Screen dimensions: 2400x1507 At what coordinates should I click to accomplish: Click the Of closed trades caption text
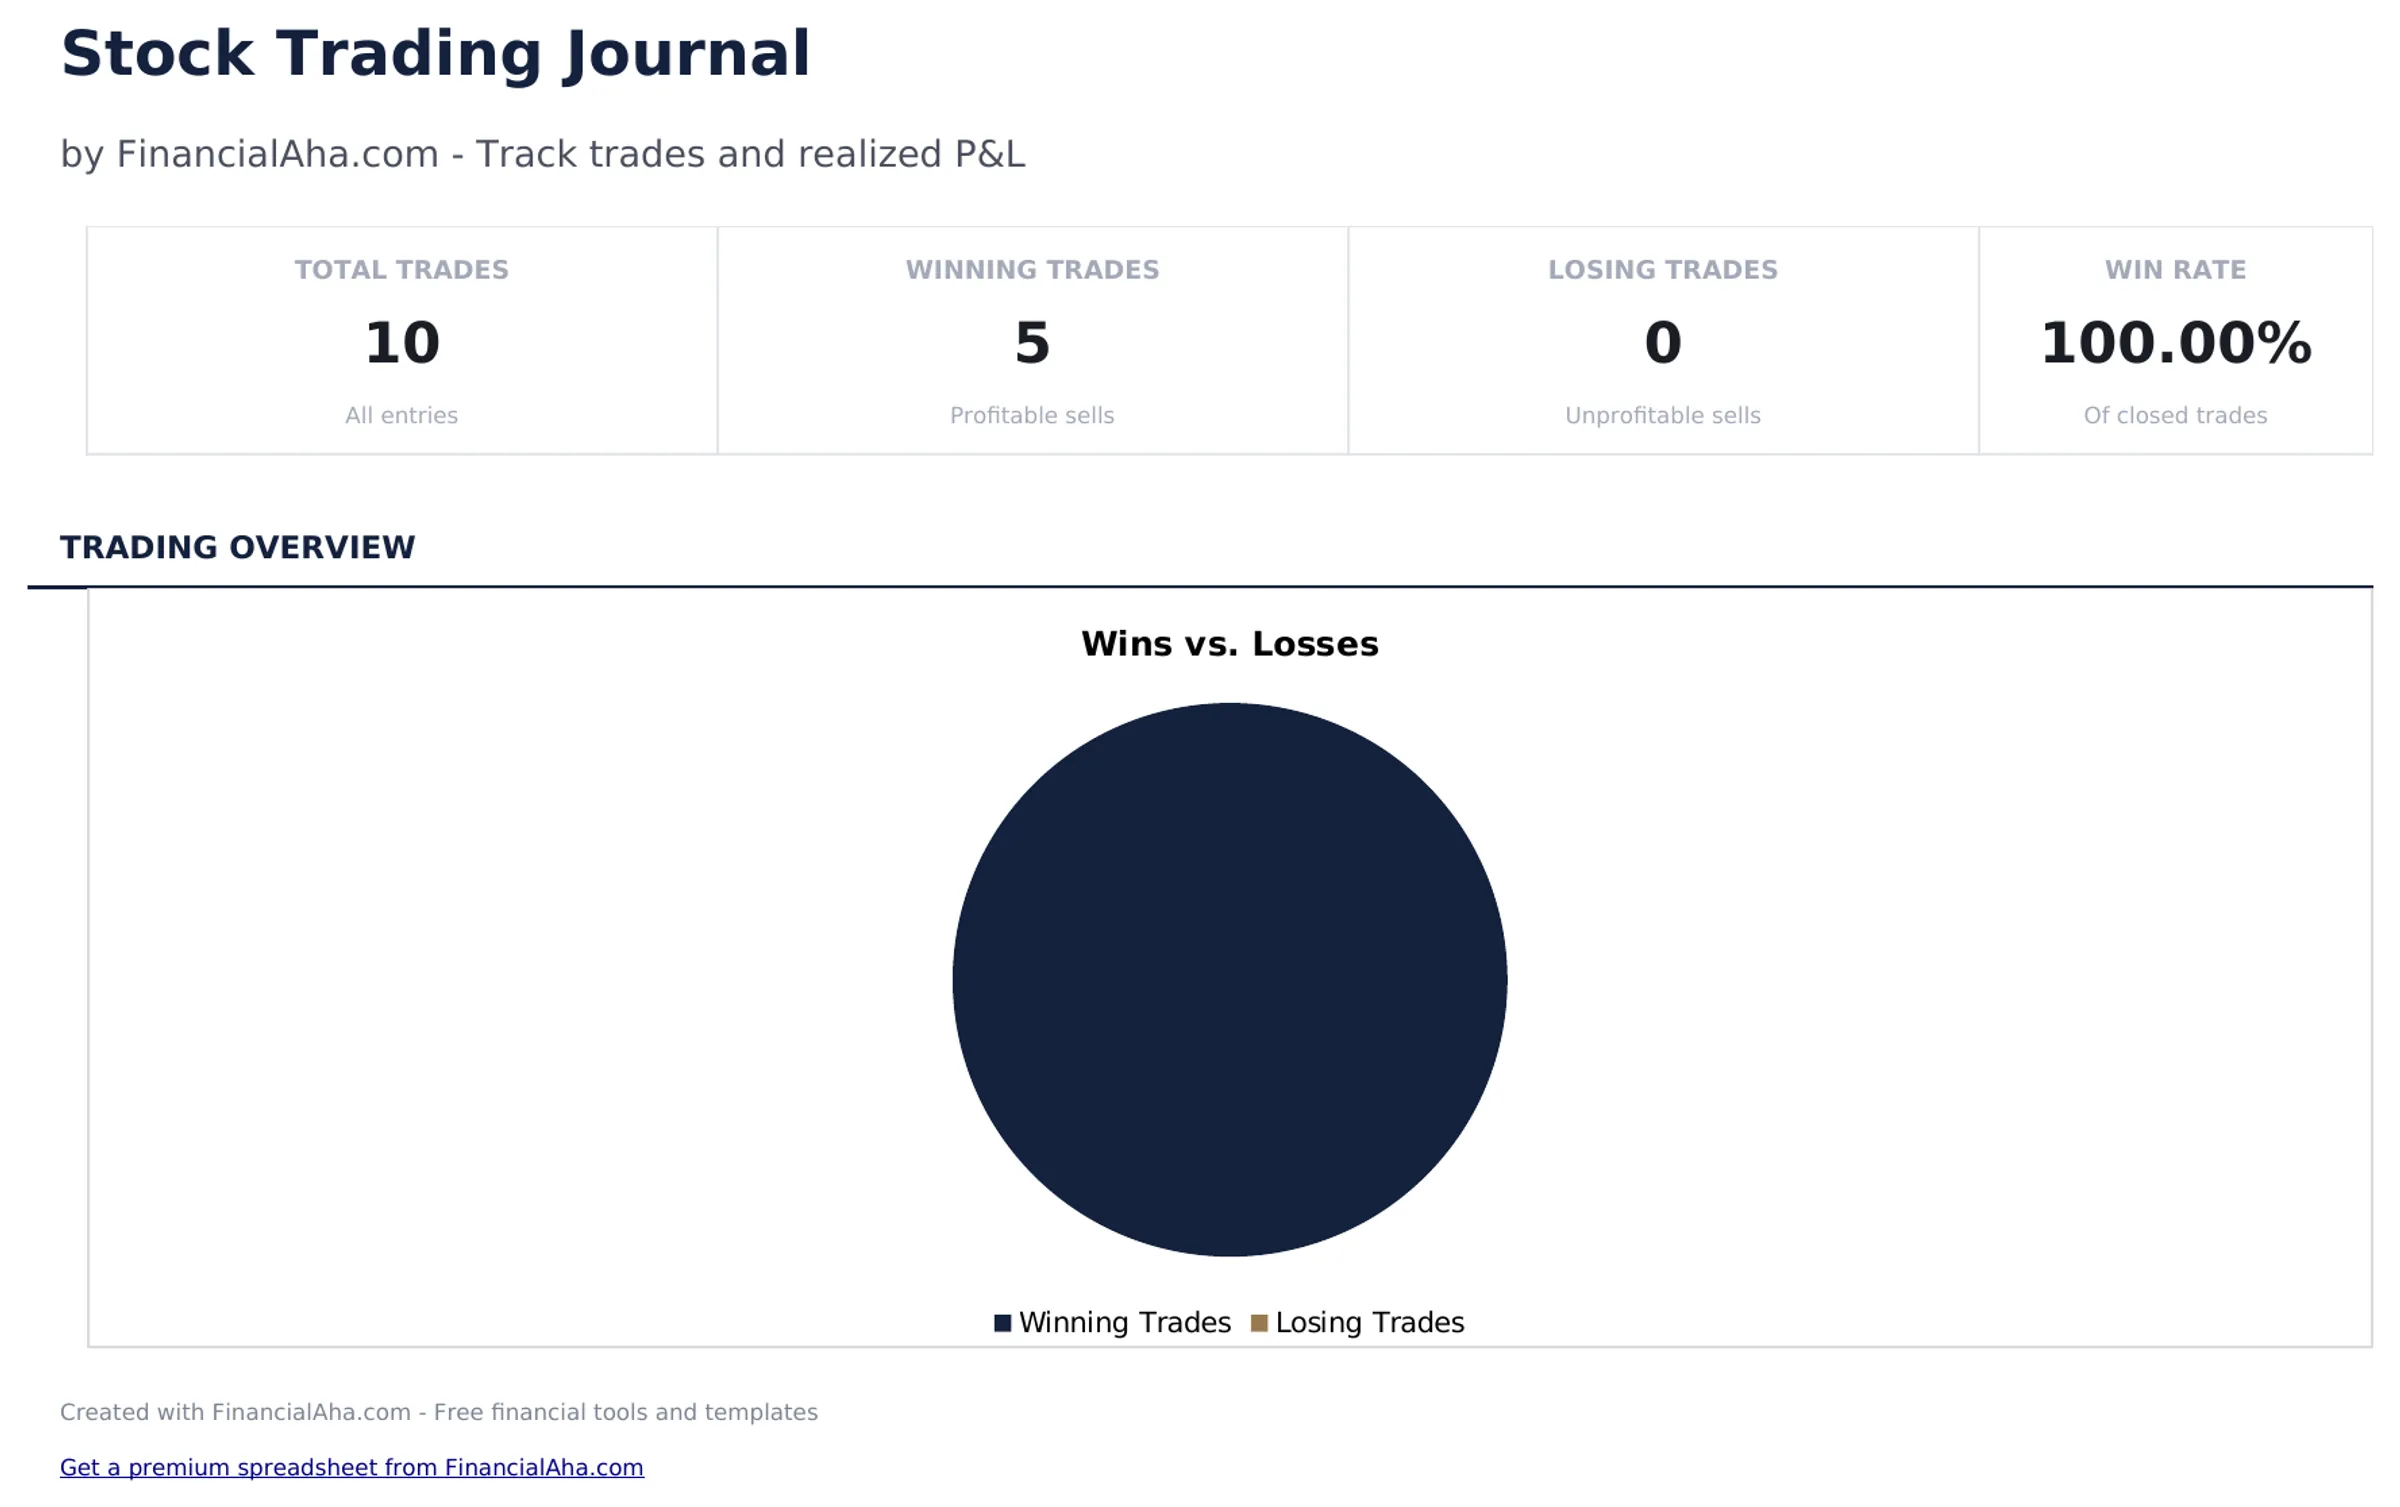click(2175, 415)
